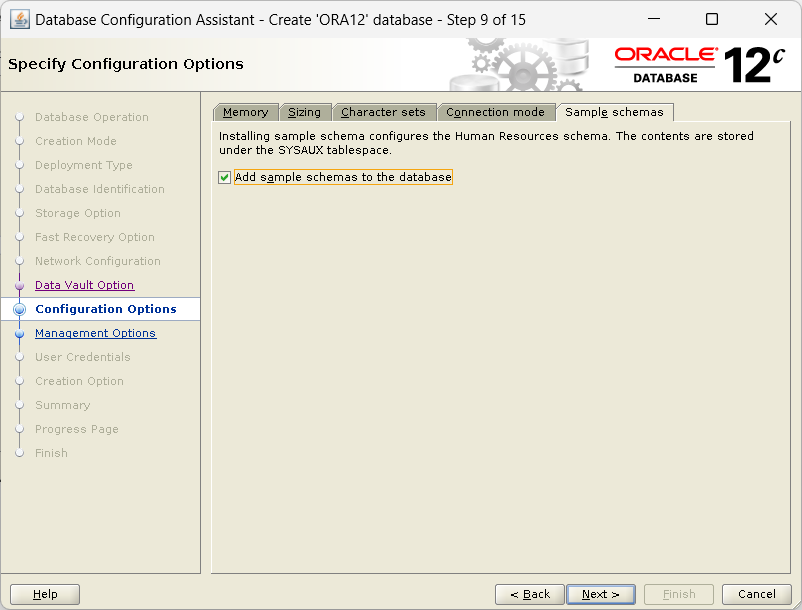Click the Finish step label in sidebar
Image resolution: width=802 pixels, height=610 pixels.
pyautogui.click(x=51, y=454)
